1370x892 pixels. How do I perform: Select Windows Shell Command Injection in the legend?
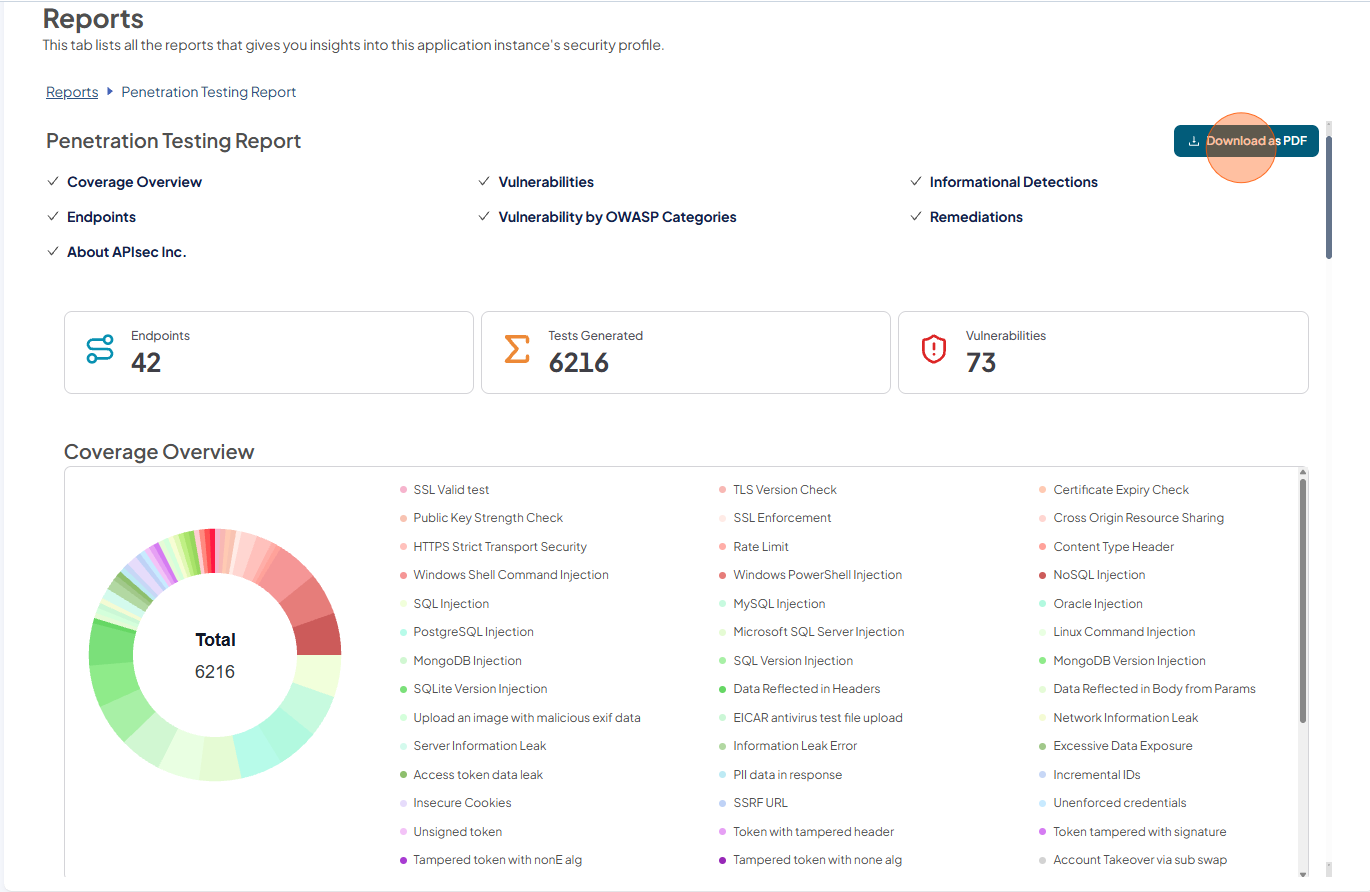tap(504, 575)
